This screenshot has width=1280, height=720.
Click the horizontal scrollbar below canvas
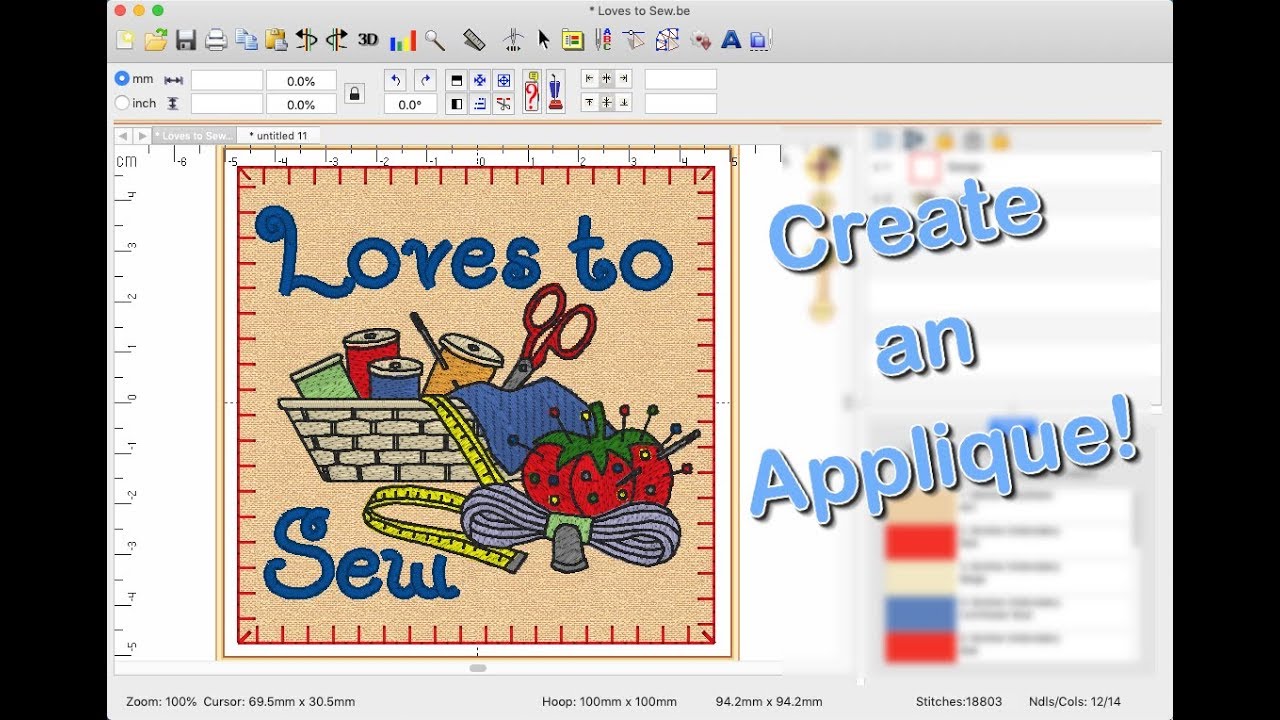coord(478,667)
